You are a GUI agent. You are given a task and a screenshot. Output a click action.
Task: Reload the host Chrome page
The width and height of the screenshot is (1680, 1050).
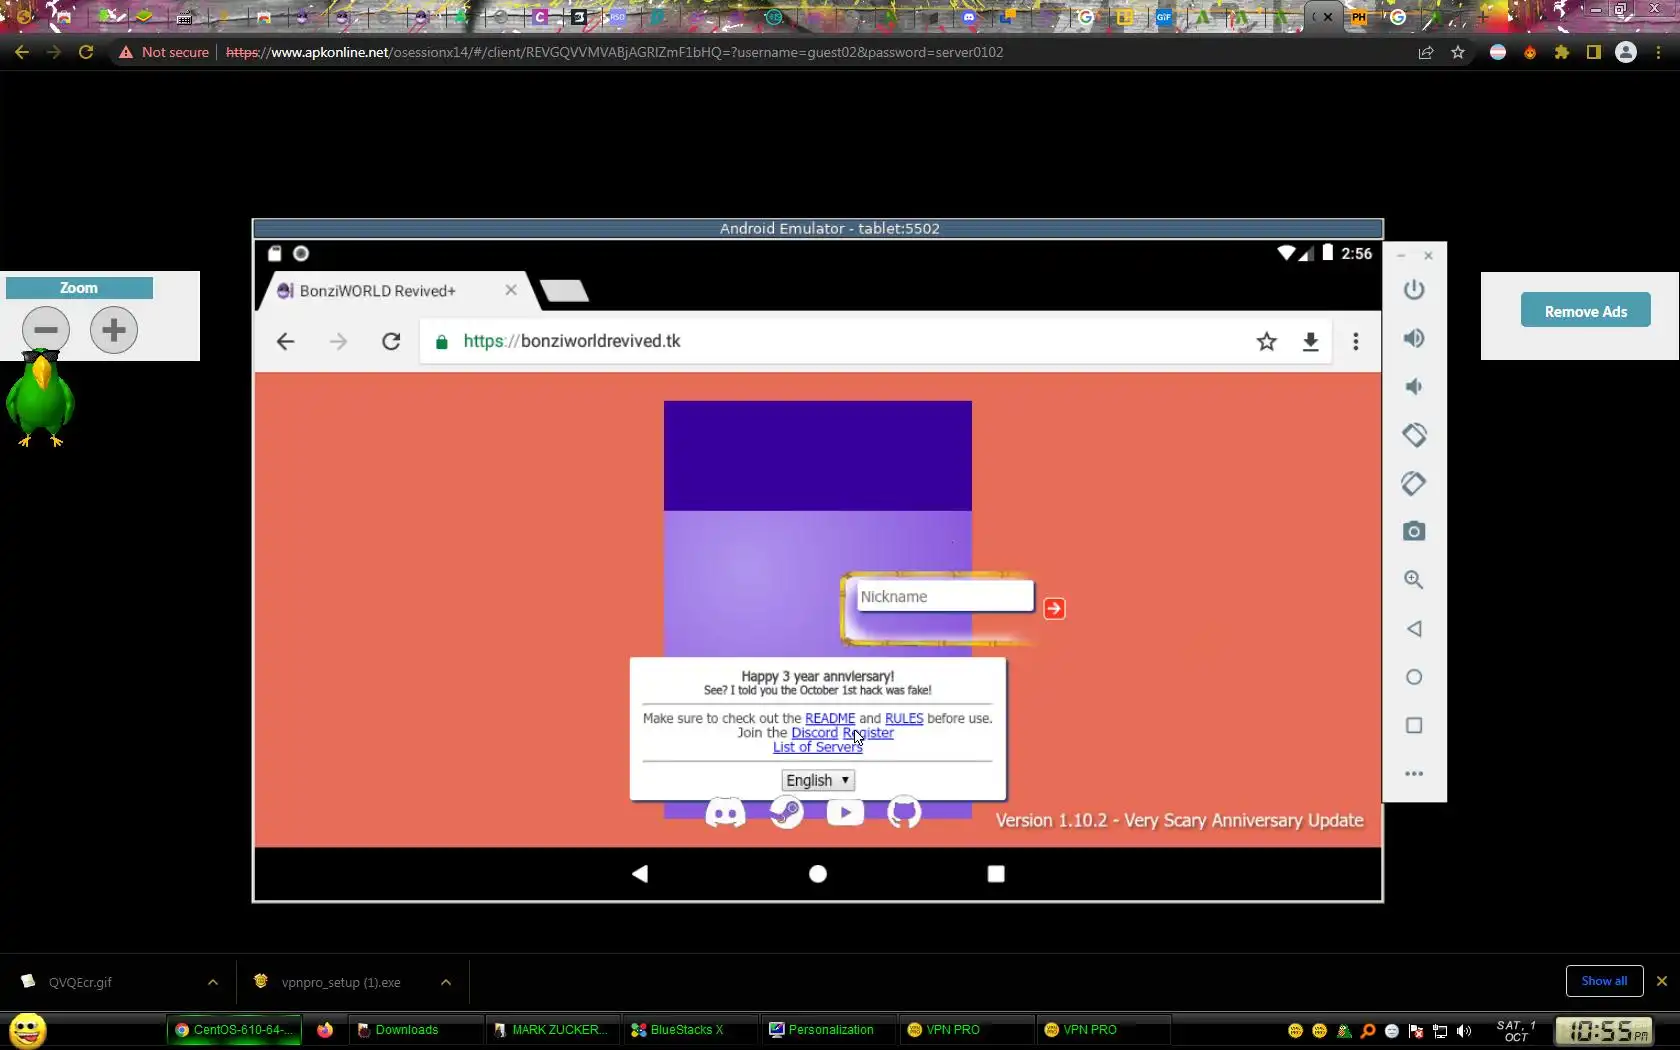point(86,52)
